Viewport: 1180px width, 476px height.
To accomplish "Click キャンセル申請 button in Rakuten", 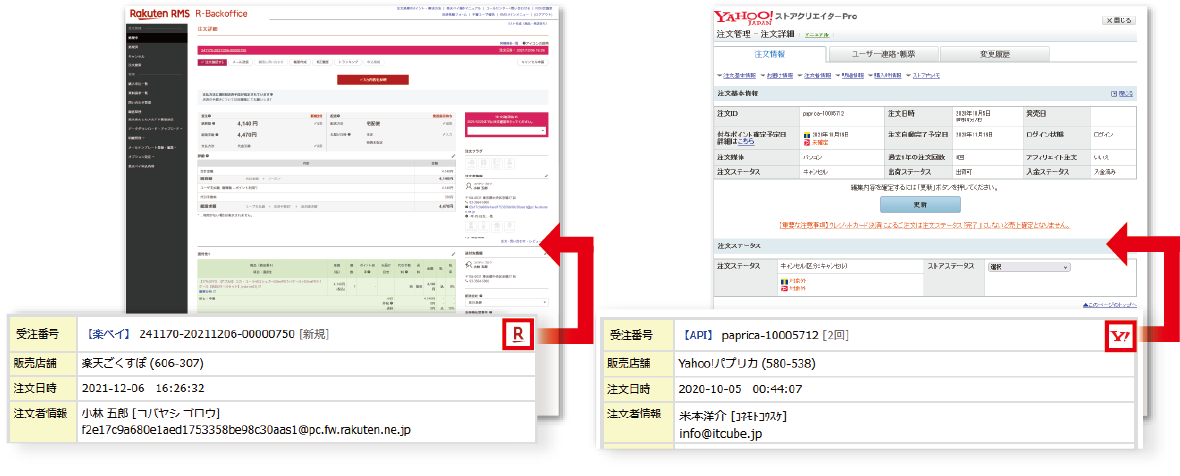I will [x=531, y=62].
